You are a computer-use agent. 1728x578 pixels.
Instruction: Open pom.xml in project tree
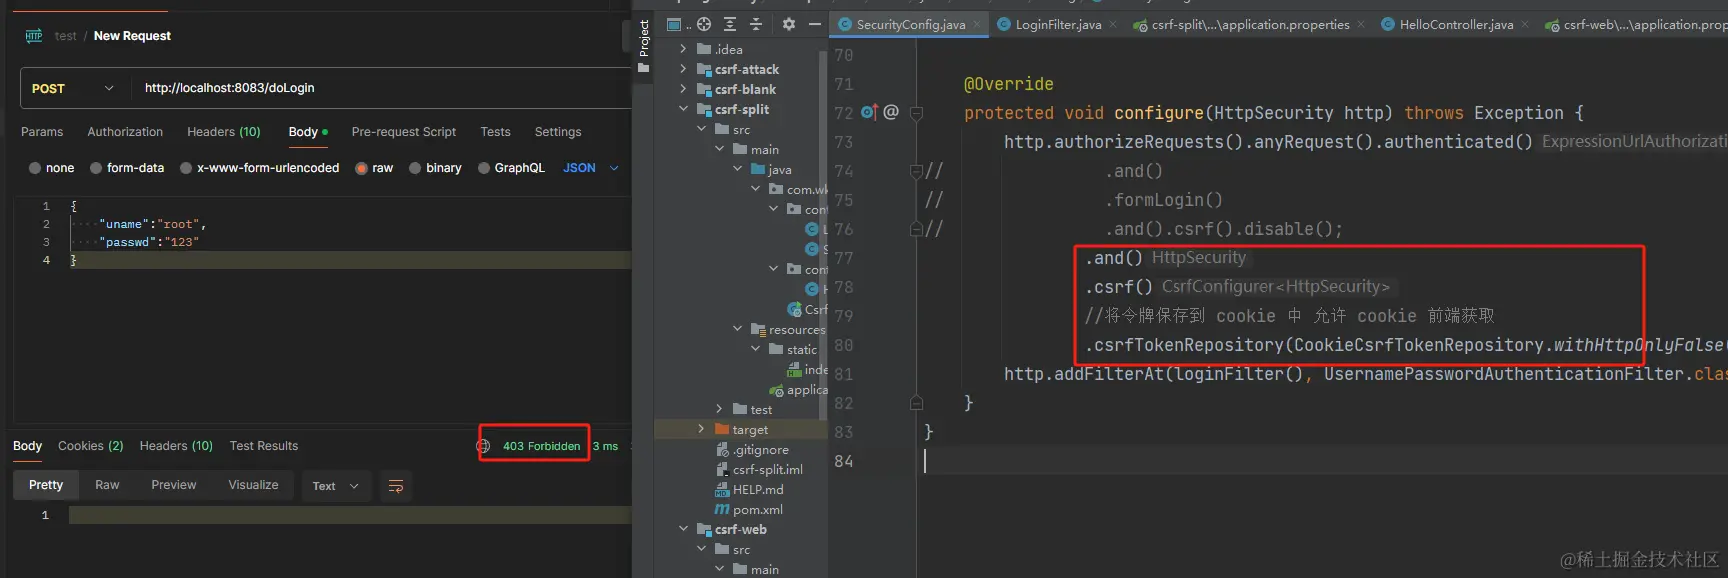coord(758,509)
